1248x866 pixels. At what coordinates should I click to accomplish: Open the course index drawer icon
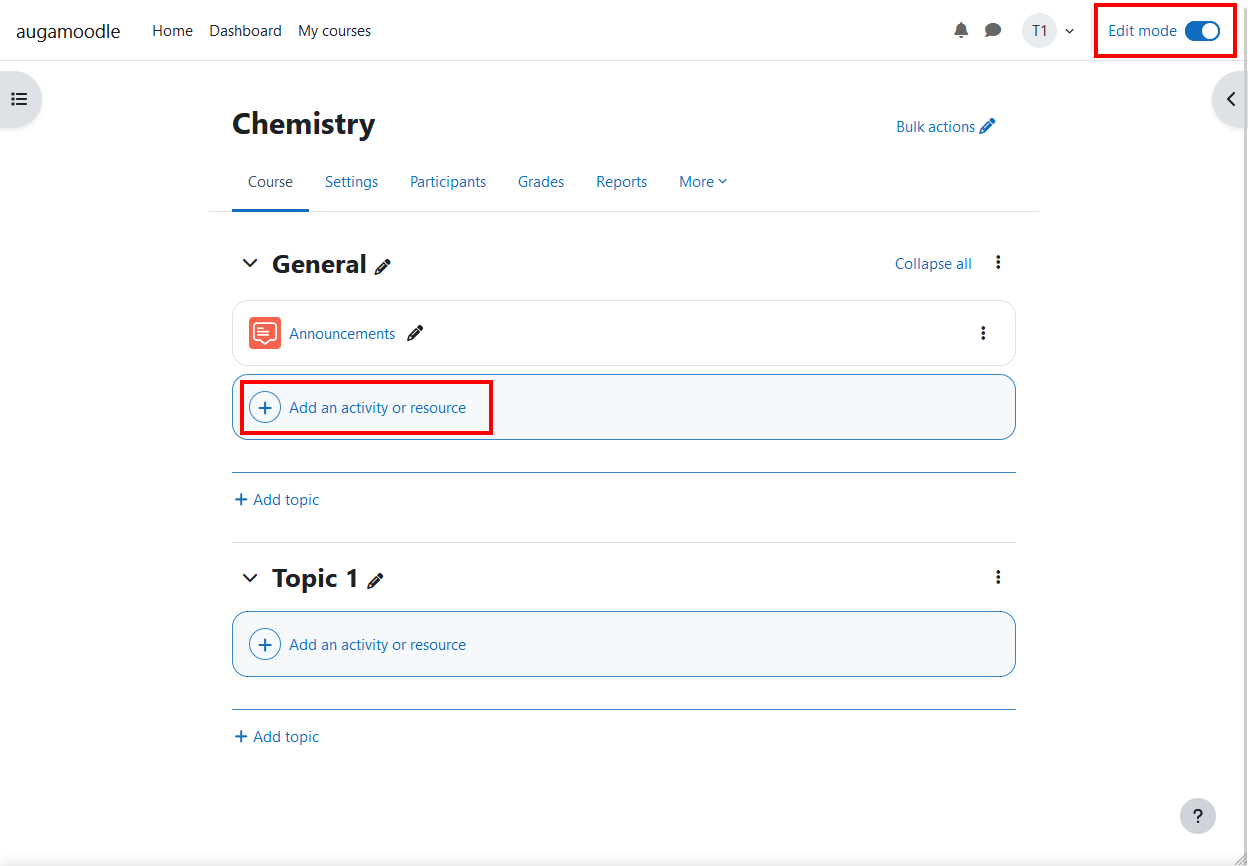click(18, 98)
